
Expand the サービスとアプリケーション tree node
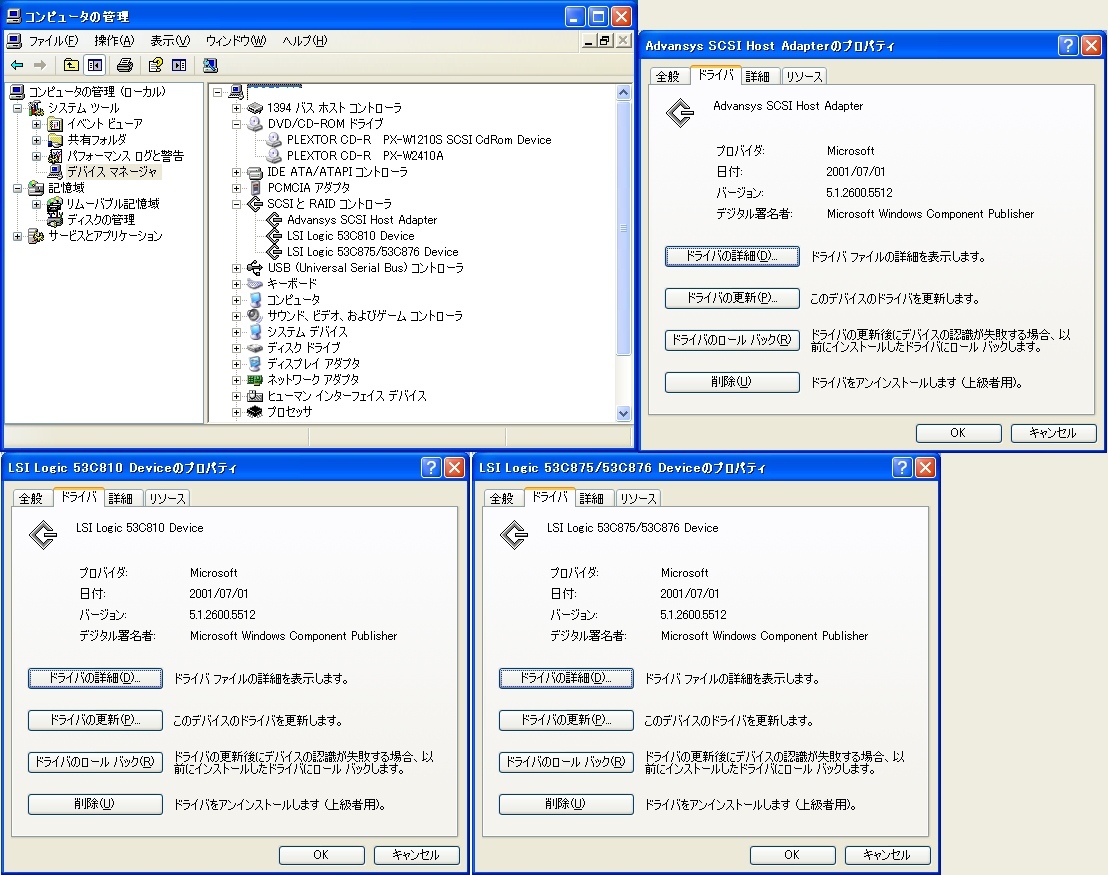[17, 236]
